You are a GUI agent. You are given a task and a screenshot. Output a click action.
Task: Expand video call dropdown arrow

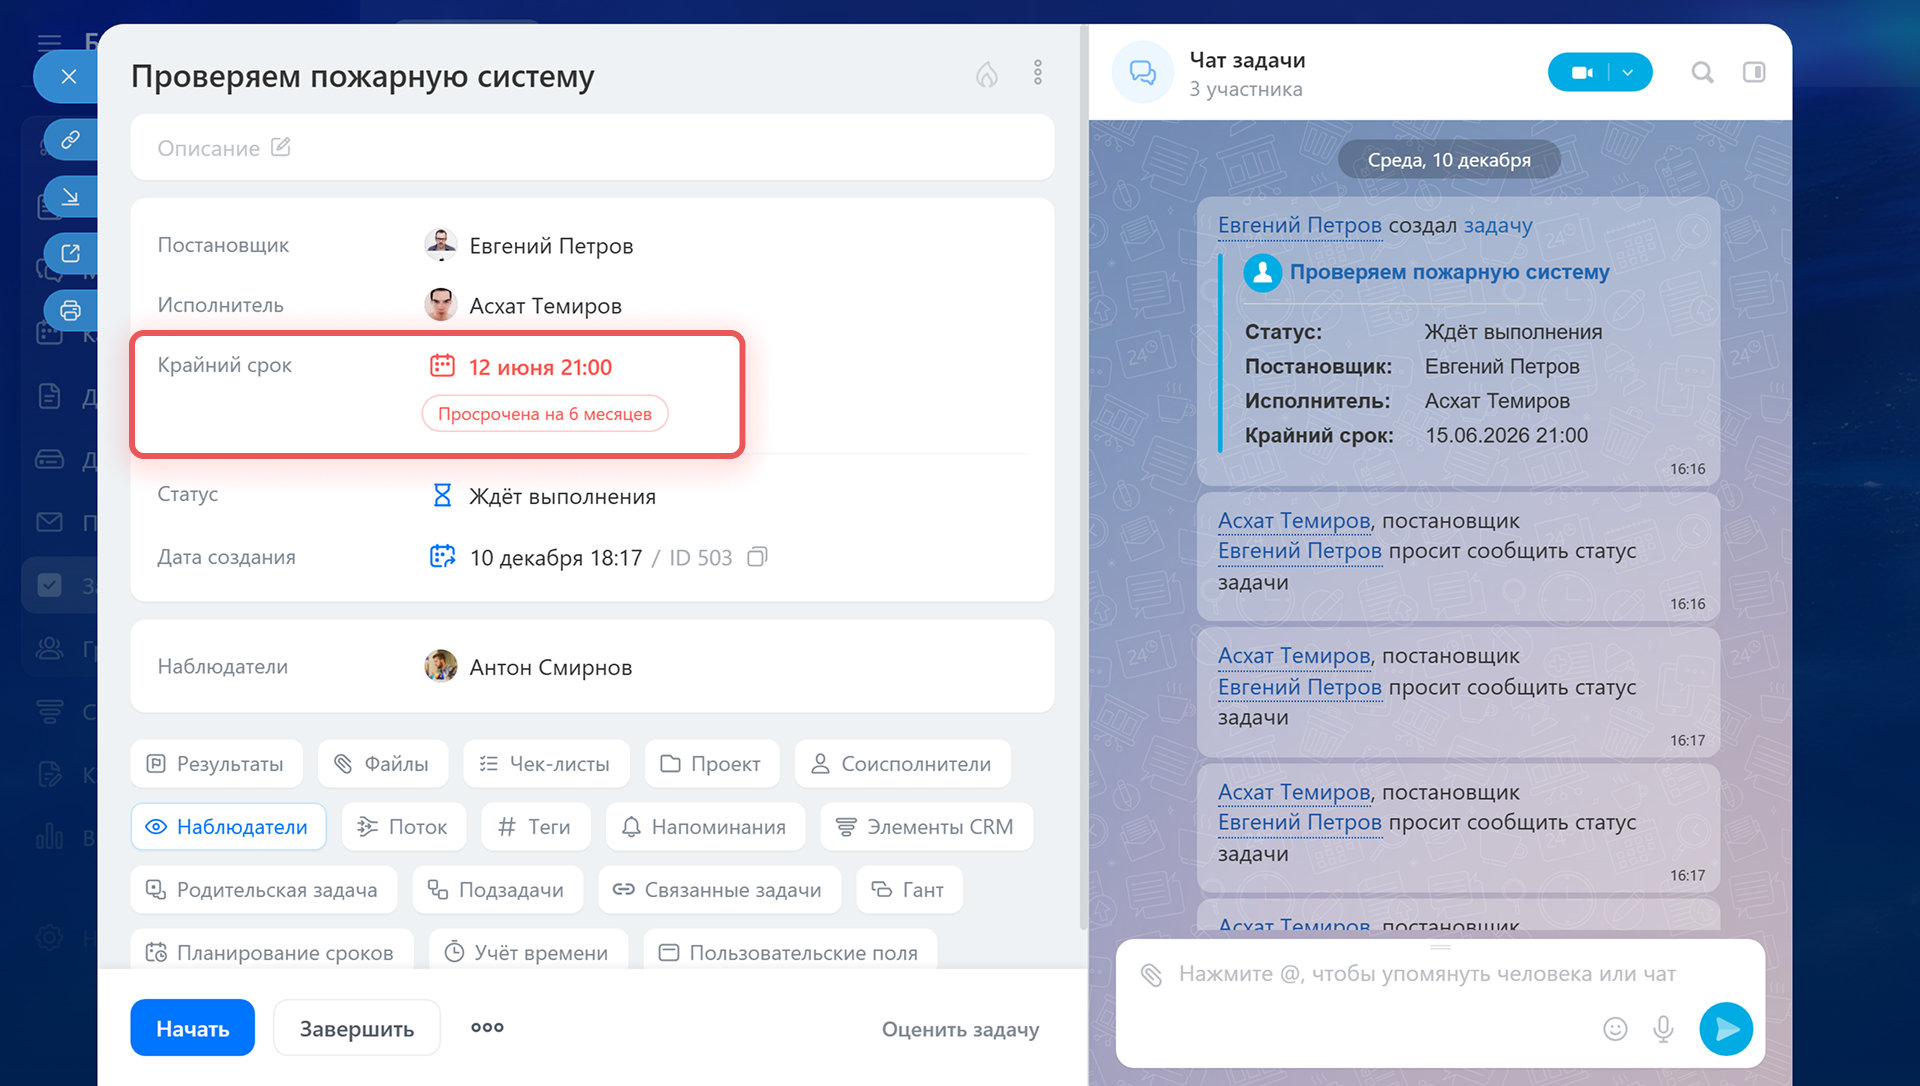(1628, 73)
